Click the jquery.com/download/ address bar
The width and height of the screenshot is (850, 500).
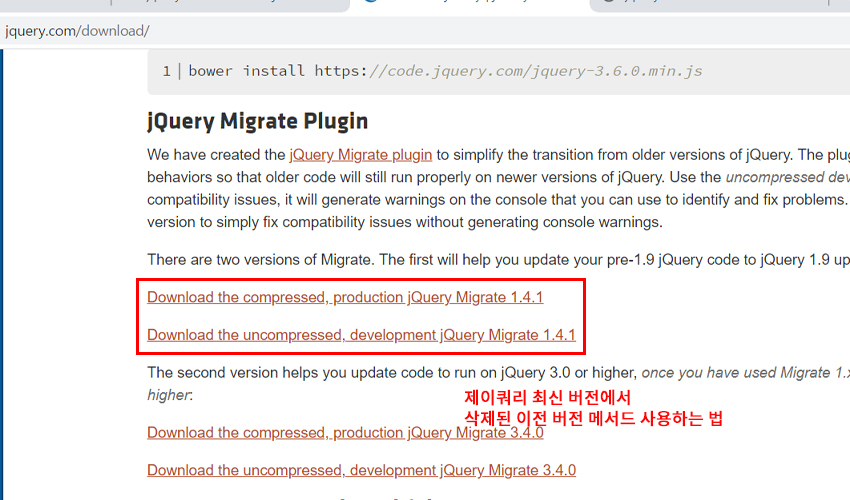pyautogui.click(x=425, y=31)
